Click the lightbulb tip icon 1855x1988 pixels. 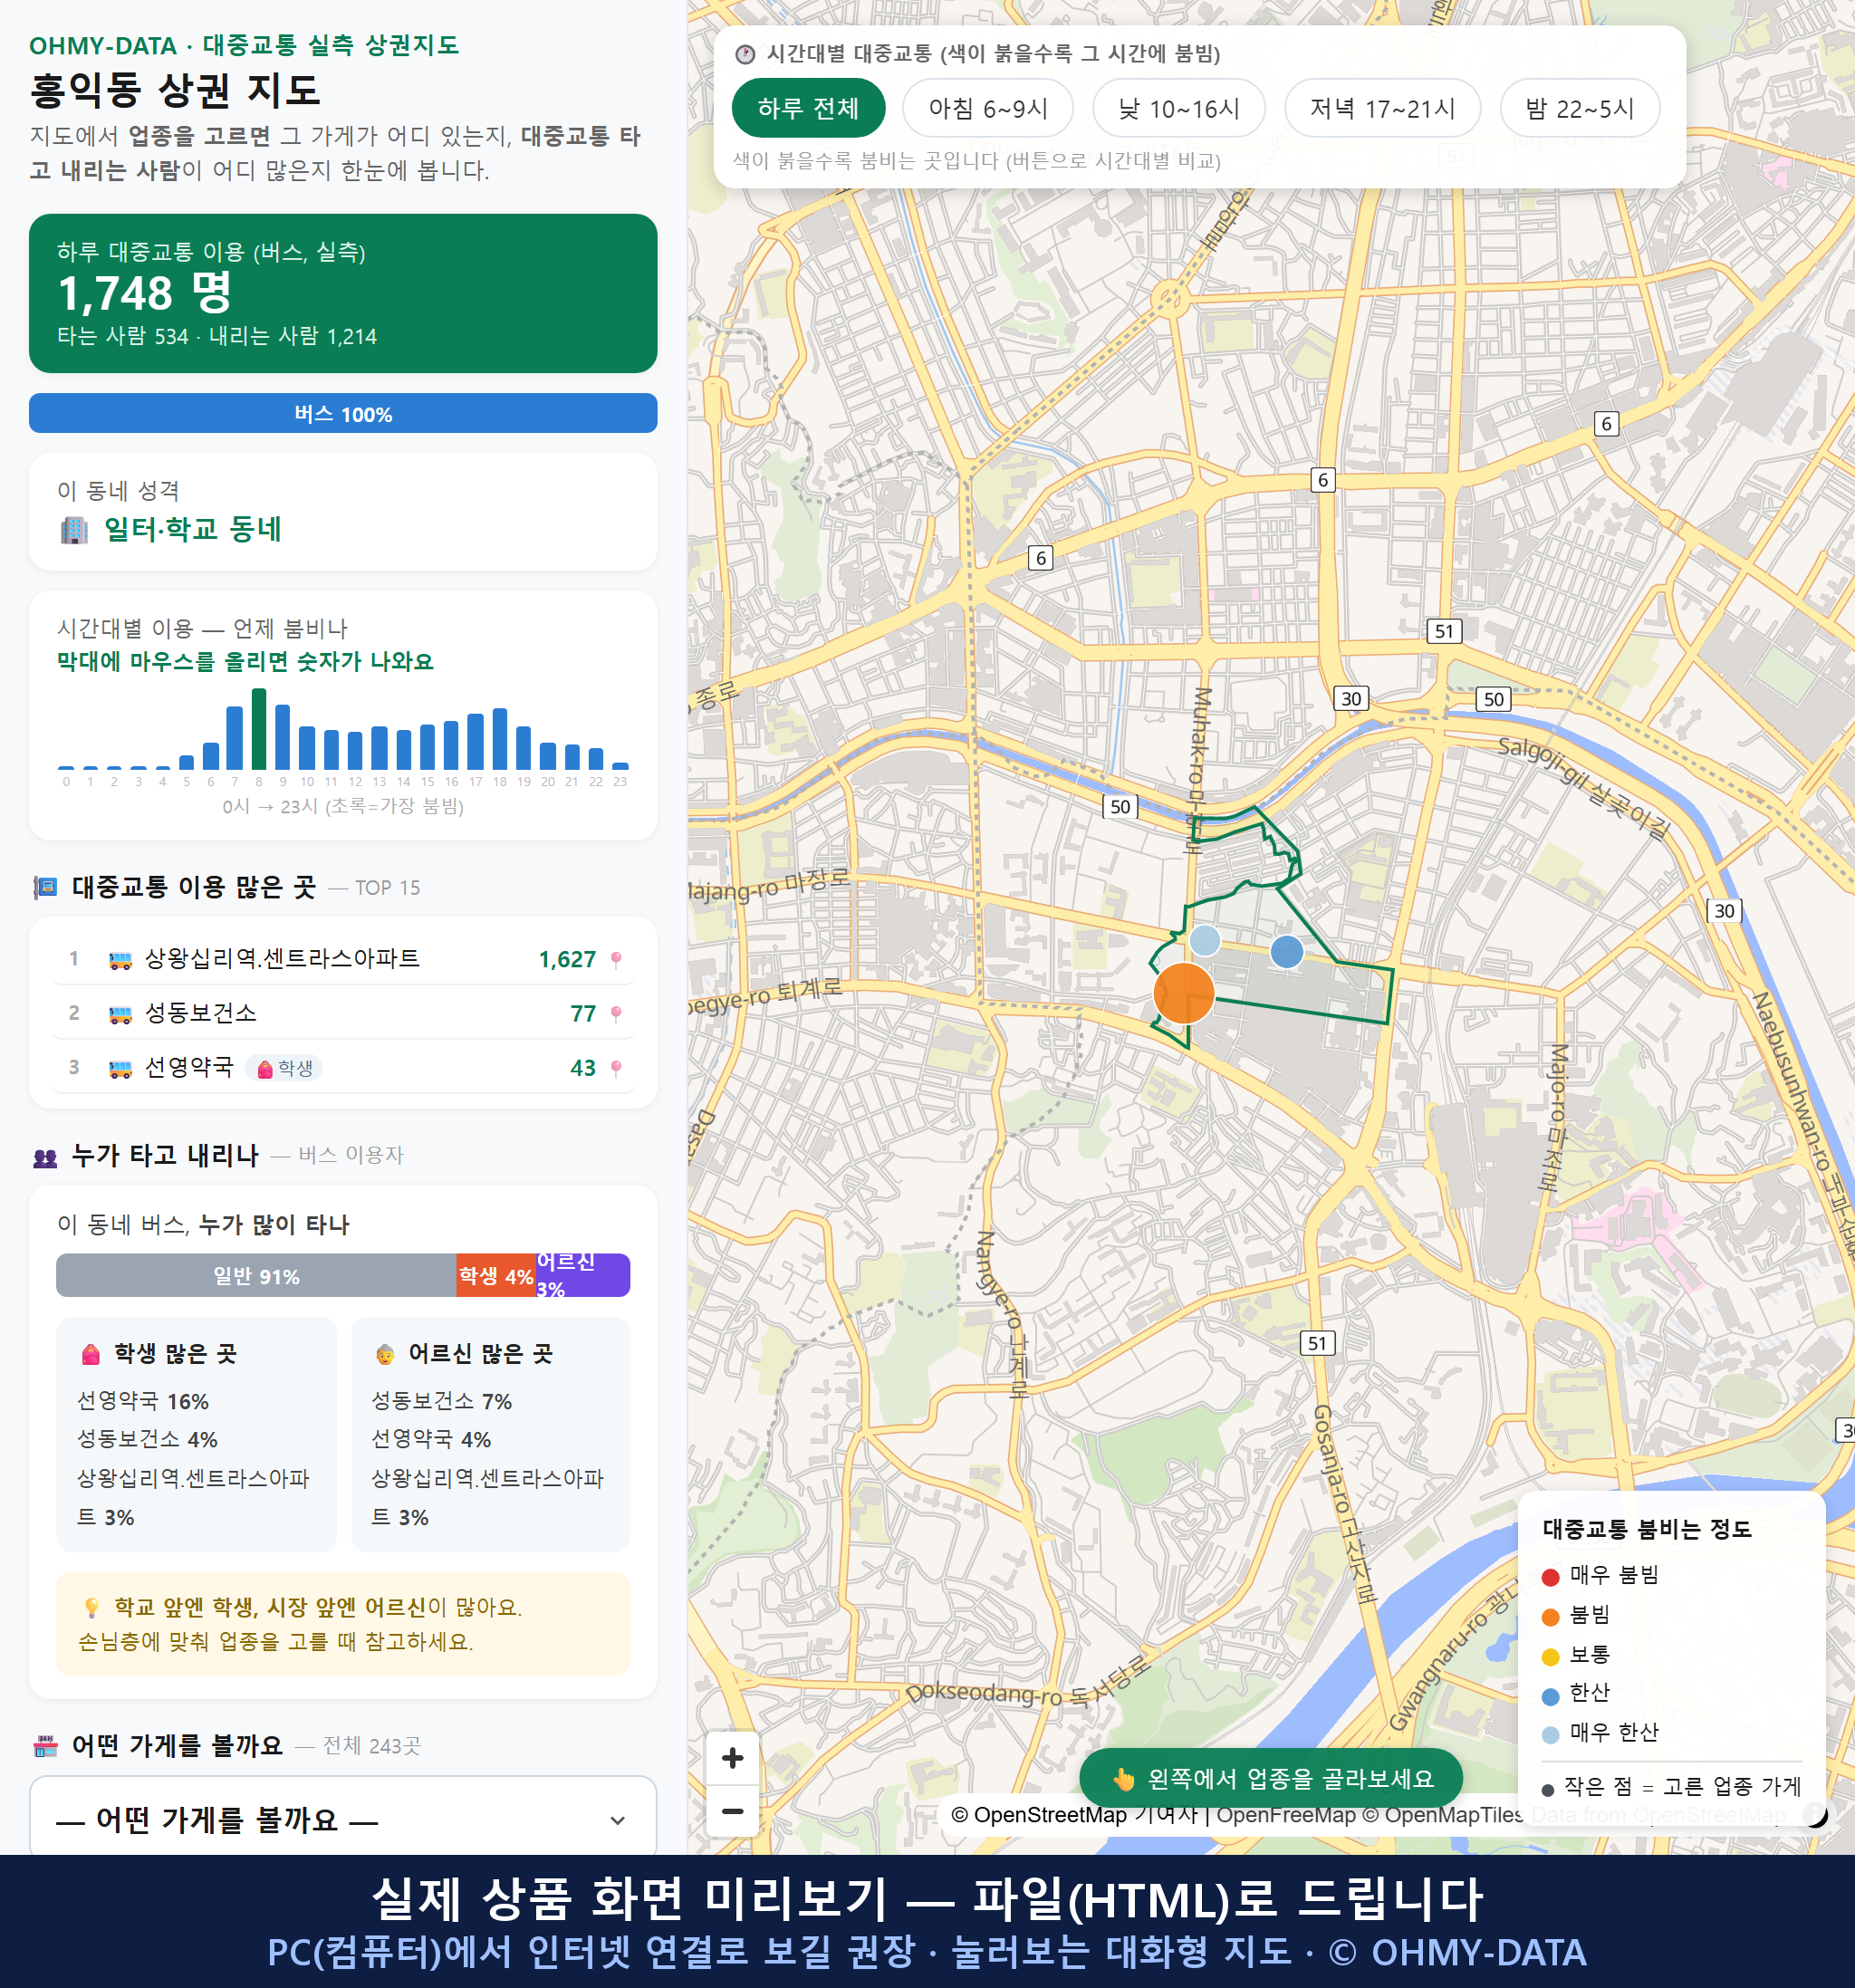tap(91, 1607)
